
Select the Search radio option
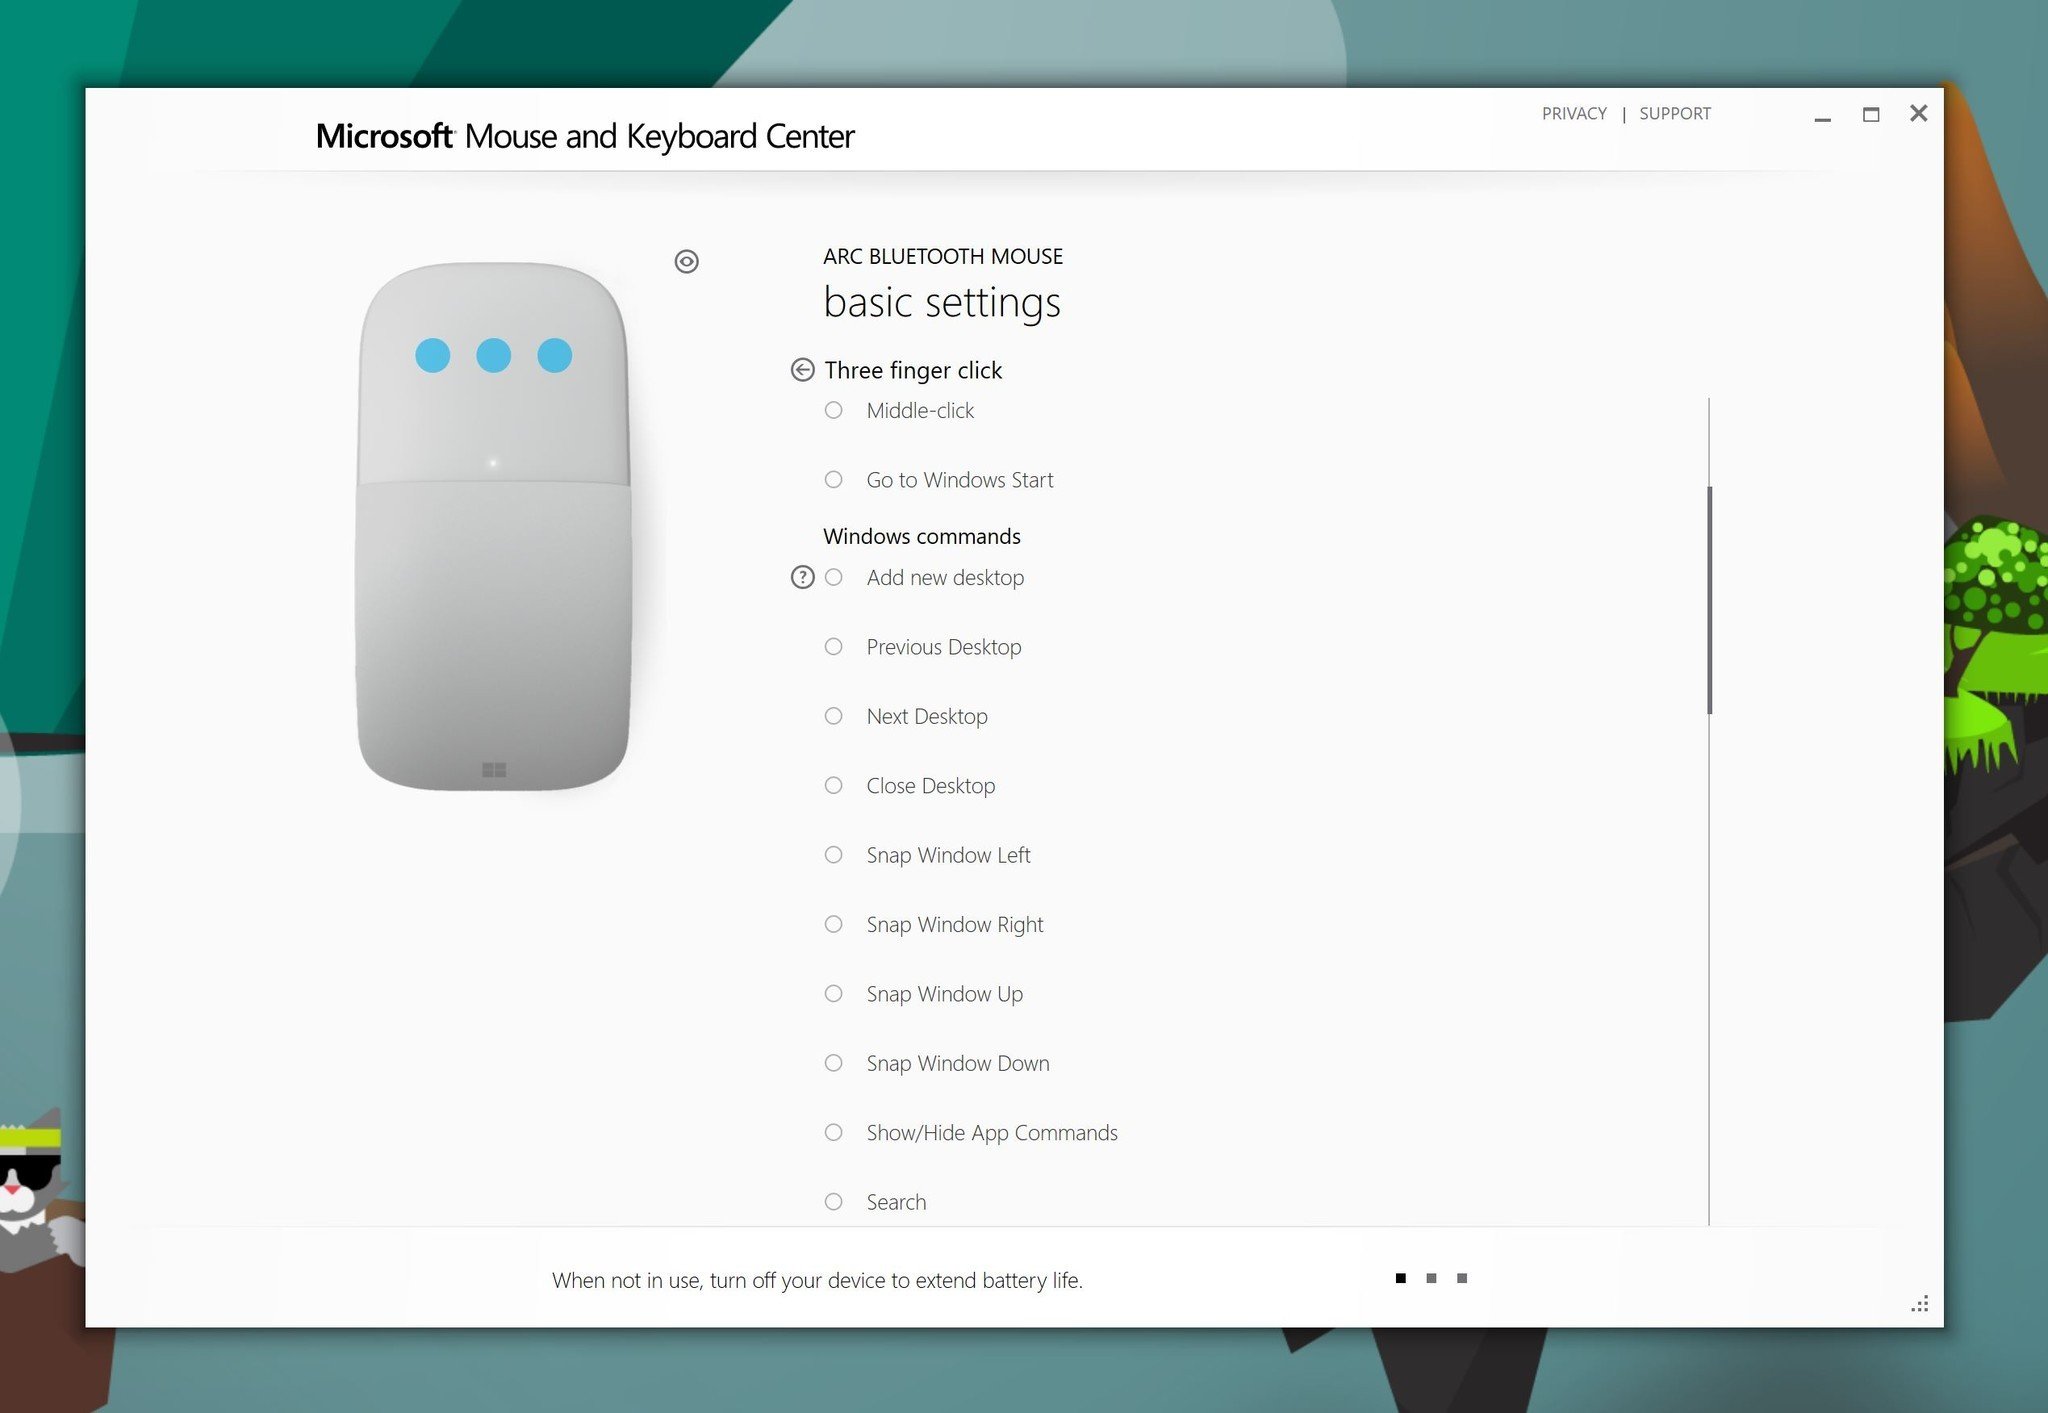point(833,1201)
